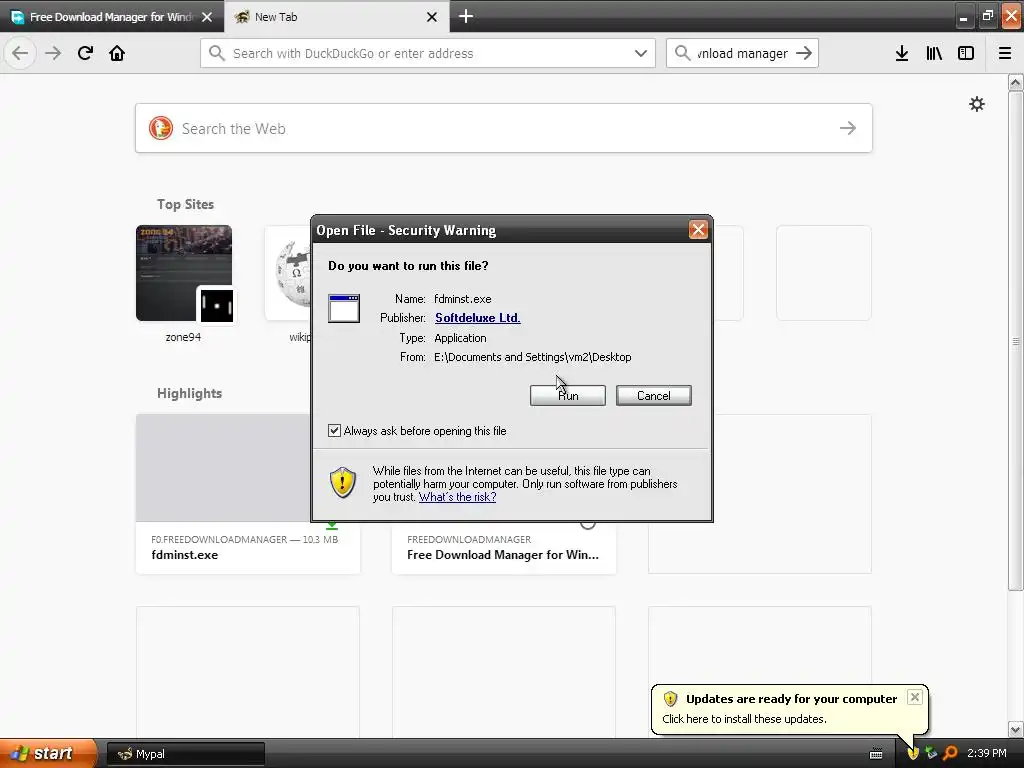Click the browser Back arrow

click(x=20, y=53)
